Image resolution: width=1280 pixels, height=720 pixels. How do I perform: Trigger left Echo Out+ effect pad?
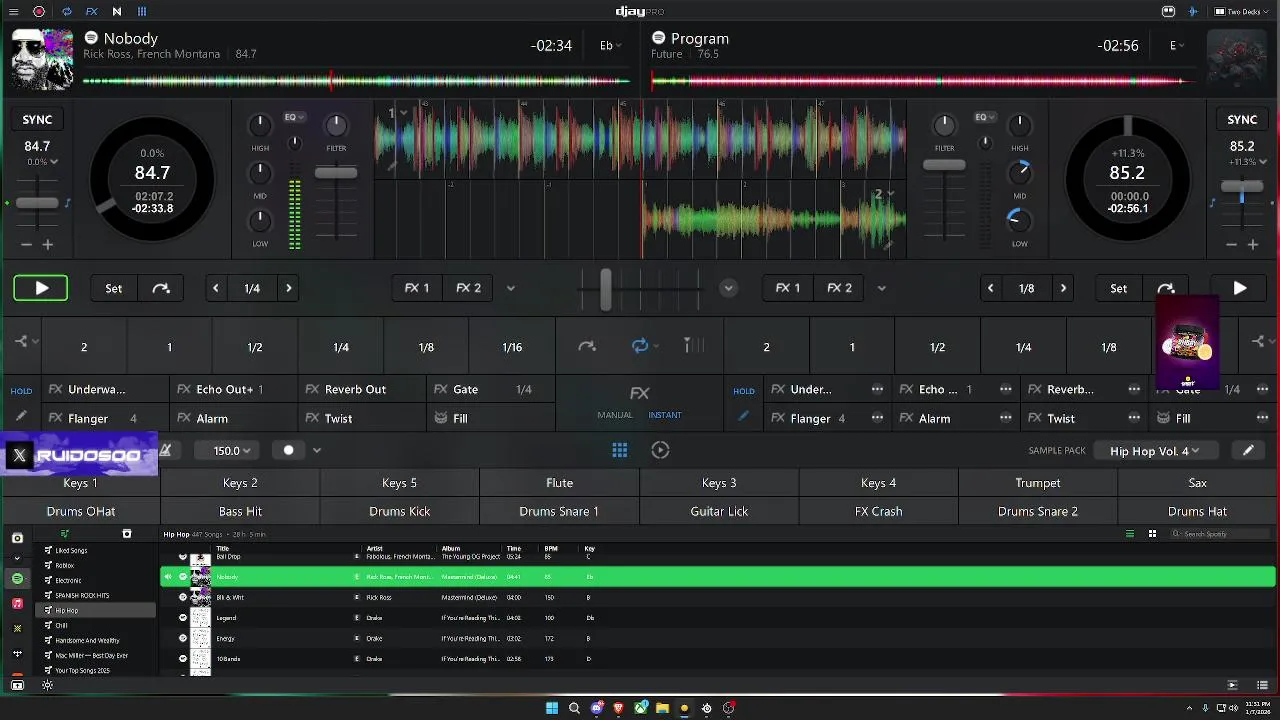[234, 389]
